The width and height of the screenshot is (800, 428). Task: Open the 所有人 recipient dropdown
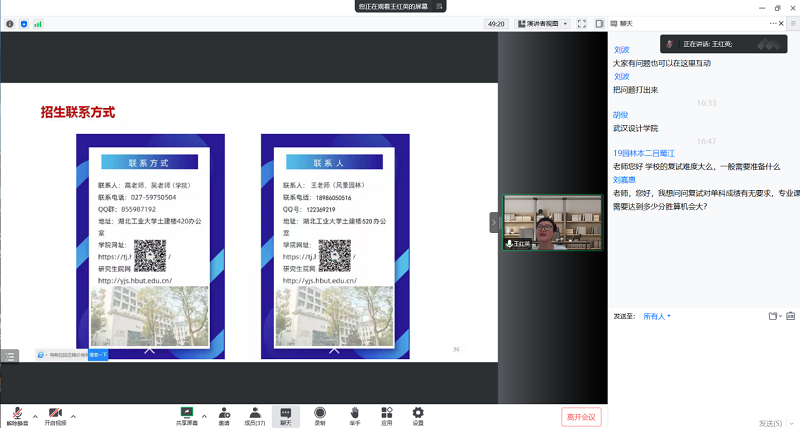(657, 316)
